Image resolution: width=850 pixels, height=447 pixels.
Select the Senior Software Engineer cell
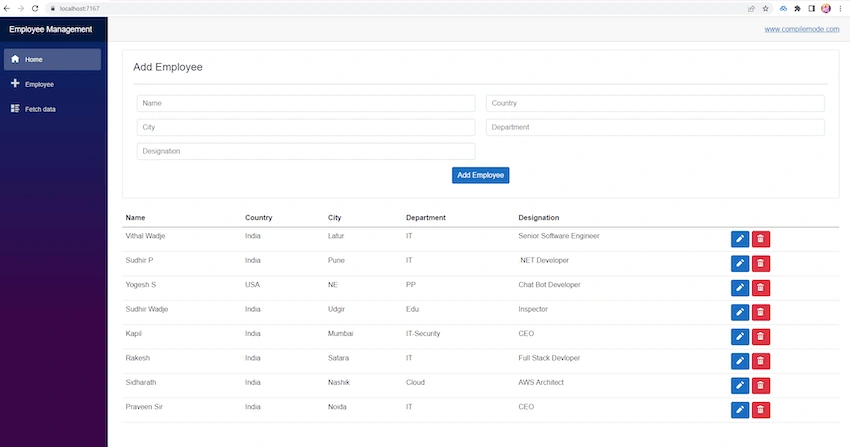click(x=559, y=236)
